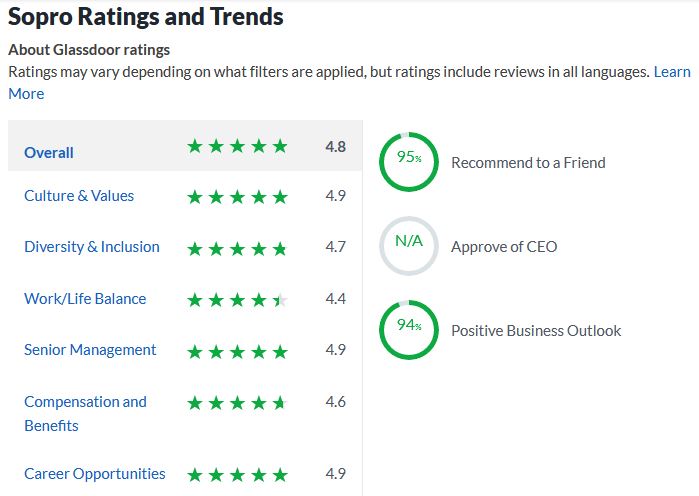Click the Work/Life Balance star rating
The image size is (699, 496).
237,299
